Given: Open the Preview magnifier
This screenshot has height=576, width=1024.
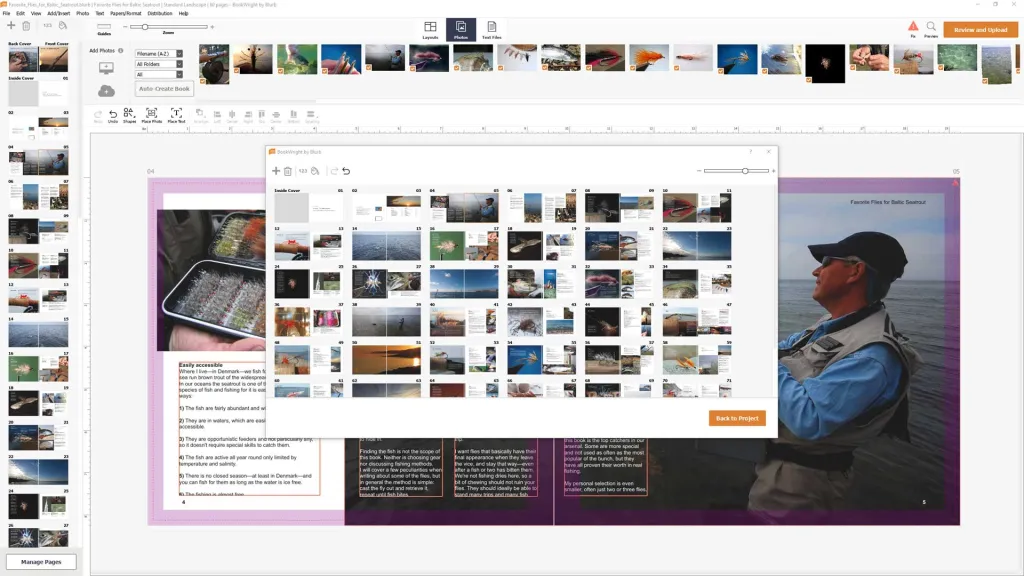Looking at the screenshot, I should pos(931,28).
